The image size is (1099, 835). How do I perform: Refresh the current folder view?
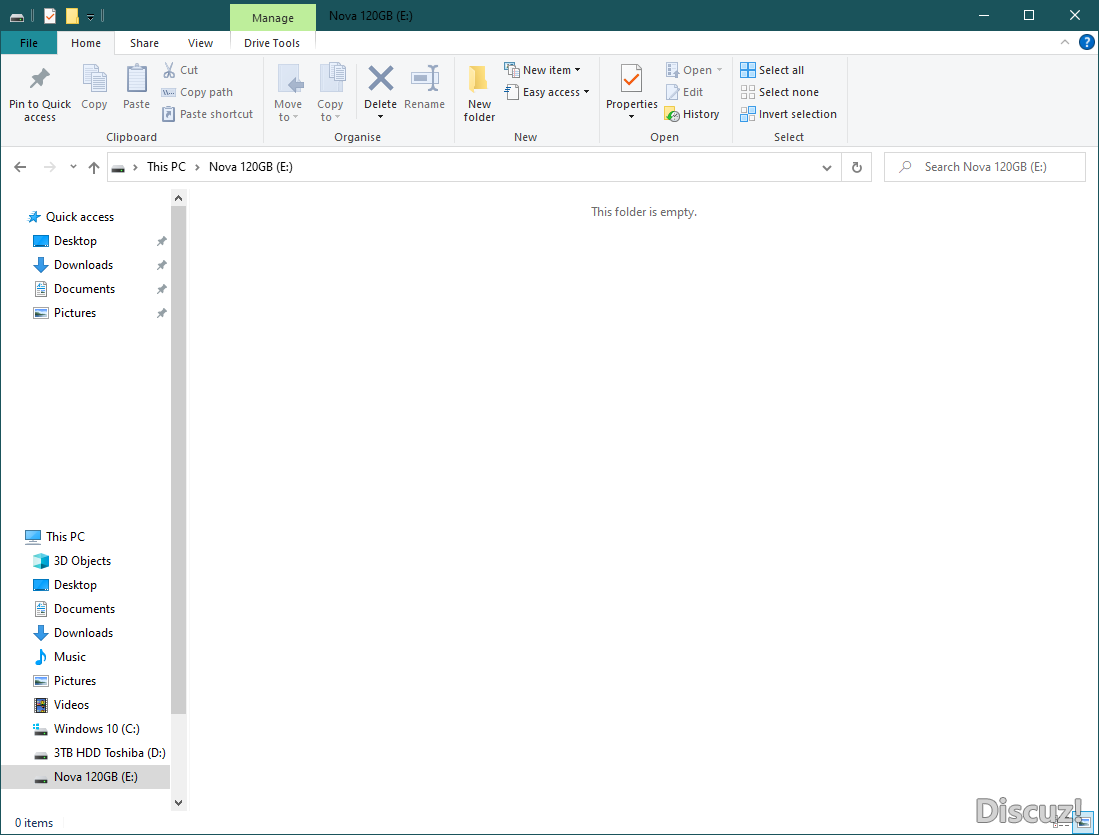pyautogui.click(x=856, y=167)
